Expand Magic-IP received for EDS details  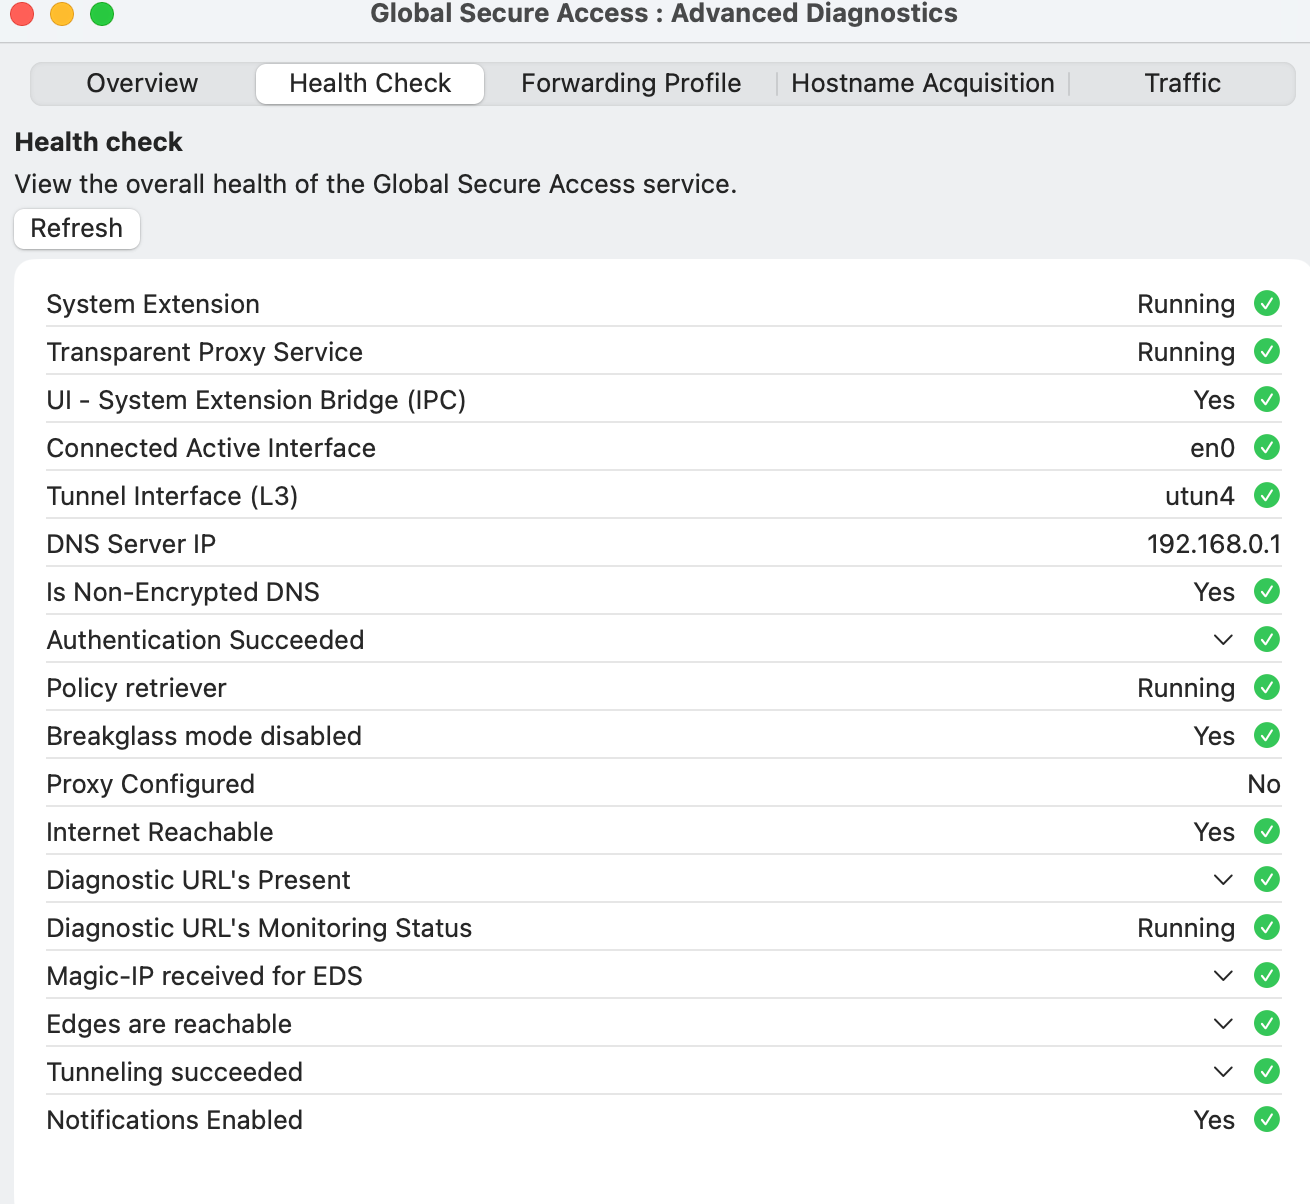tap(1223, 976)
